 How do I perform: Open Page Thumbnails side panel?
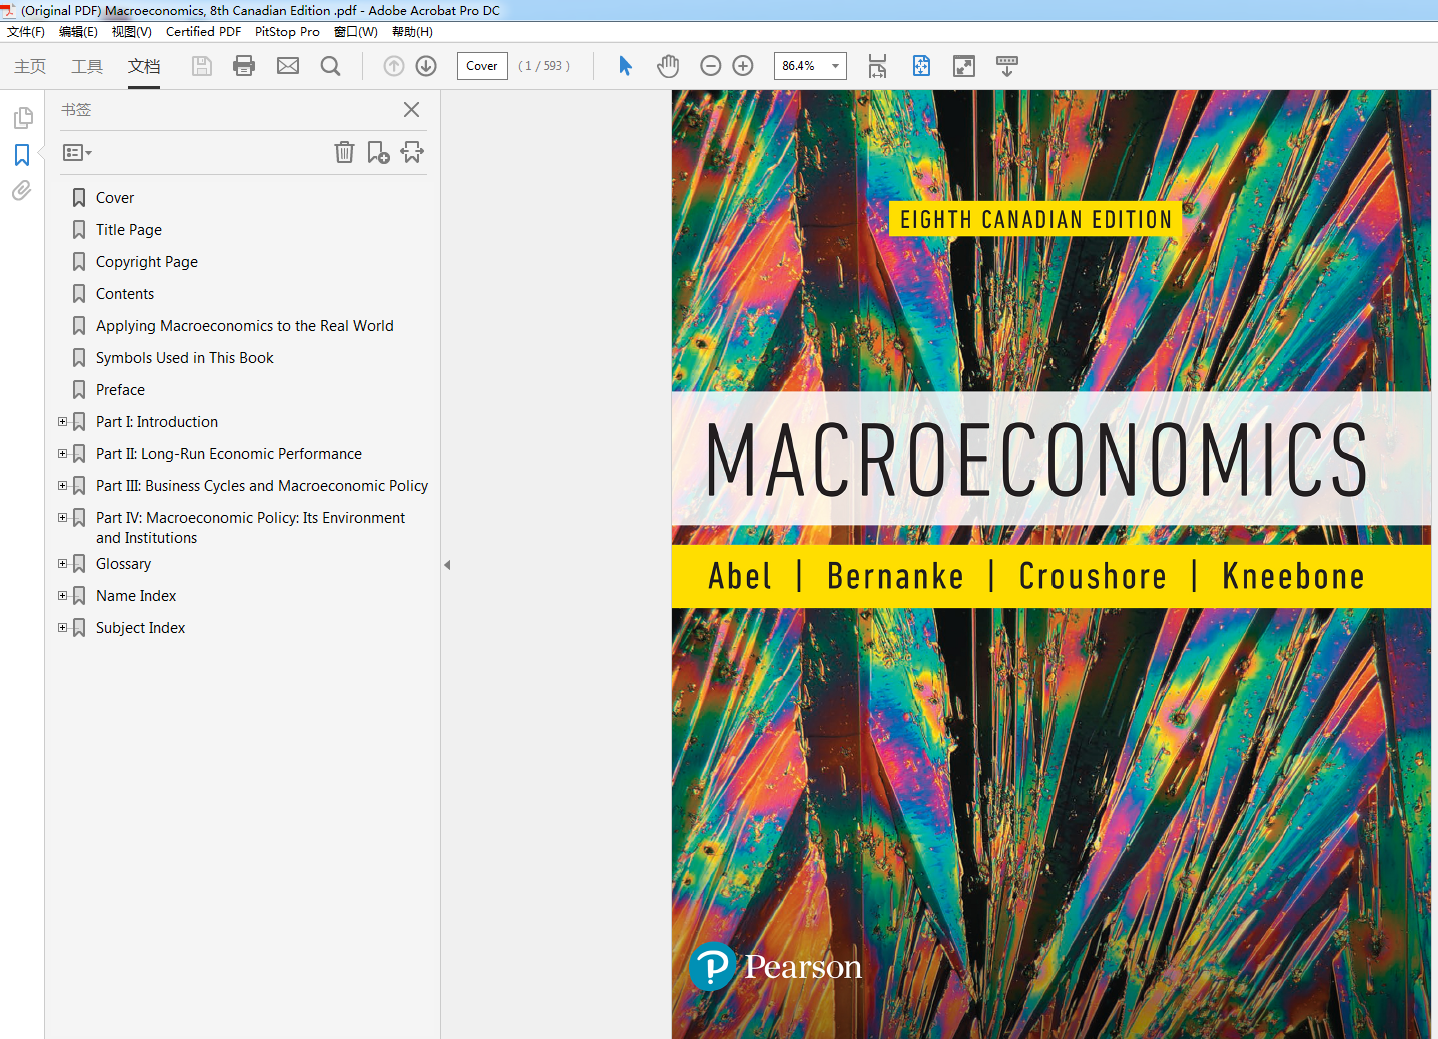pos(22,118)
